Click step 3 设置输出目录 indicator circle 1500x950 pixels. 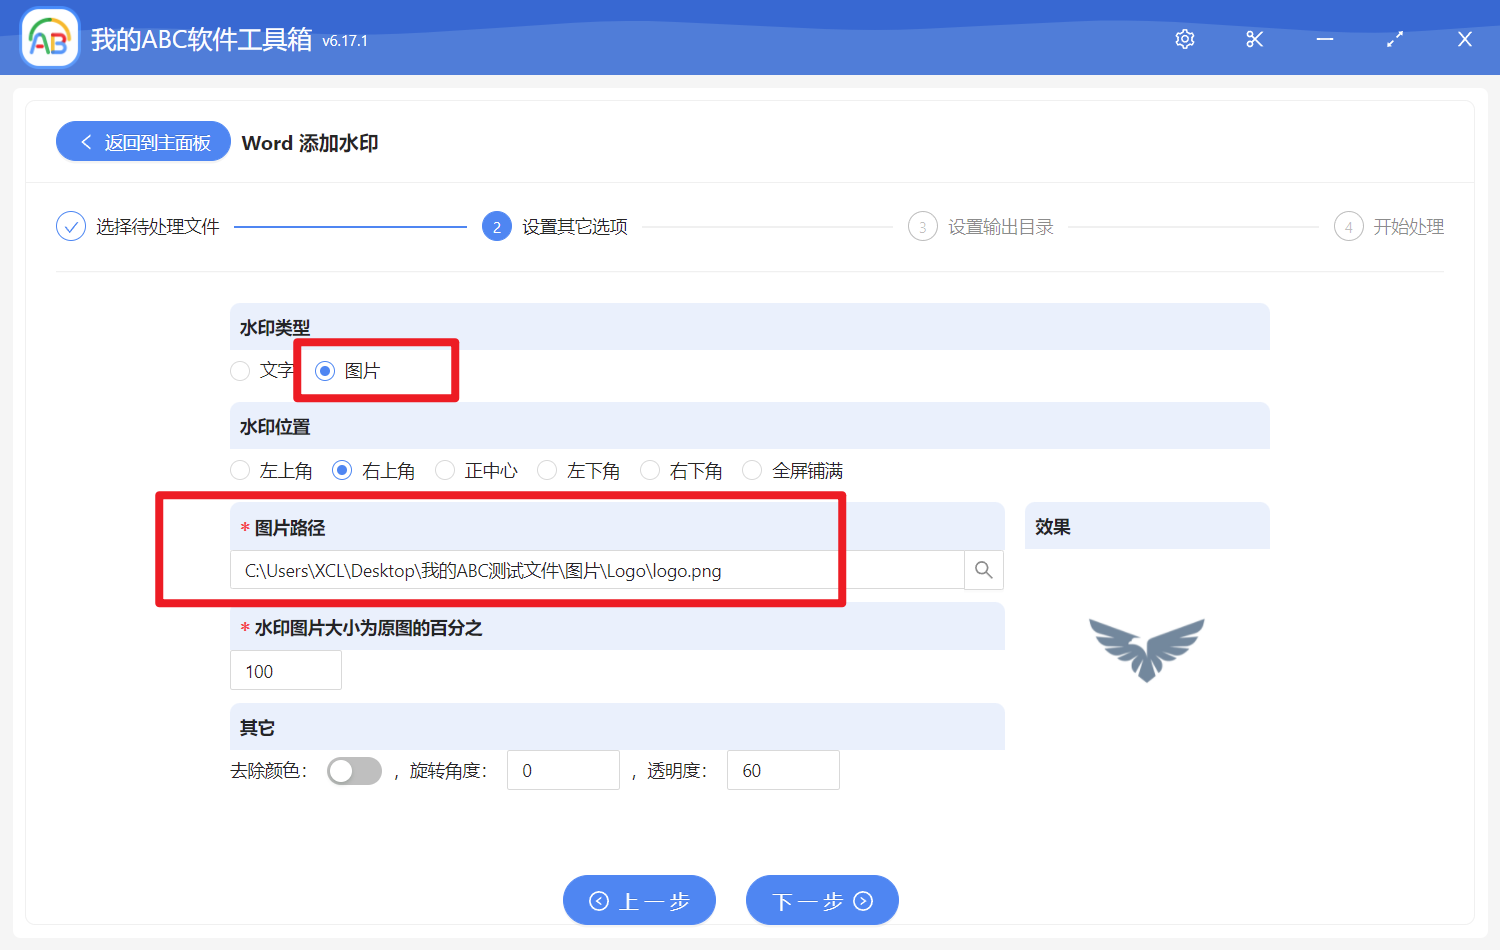point(922,226)
